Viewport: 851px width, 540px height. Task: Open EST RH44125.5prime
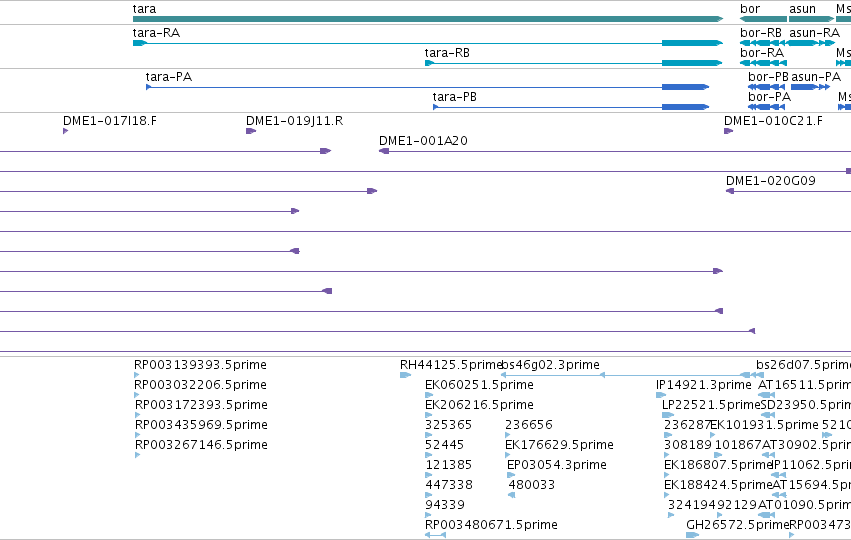point(450,365)
